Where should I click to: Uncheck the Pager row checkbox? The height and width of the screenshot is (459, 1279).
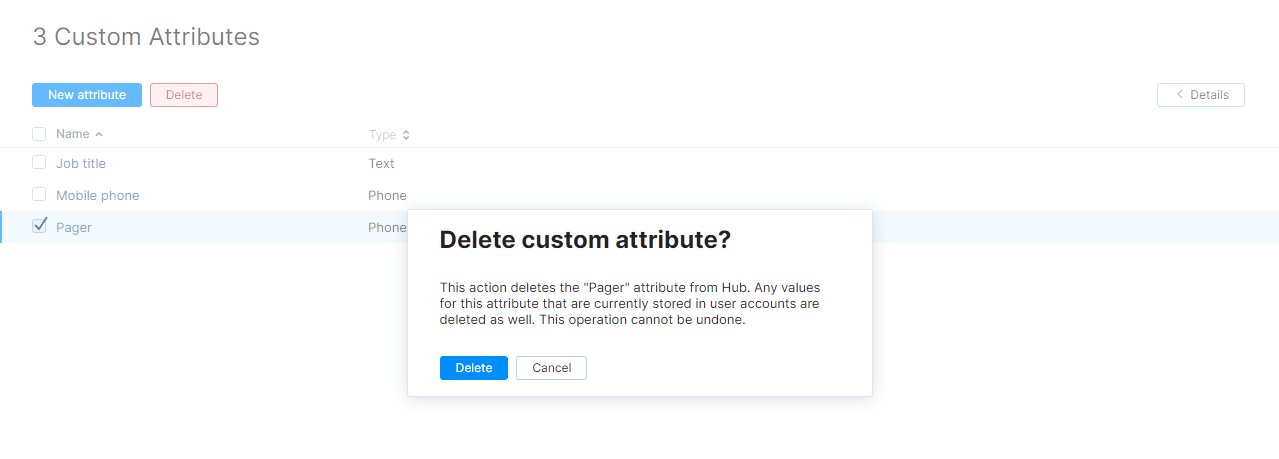click(x=39, y=226)
